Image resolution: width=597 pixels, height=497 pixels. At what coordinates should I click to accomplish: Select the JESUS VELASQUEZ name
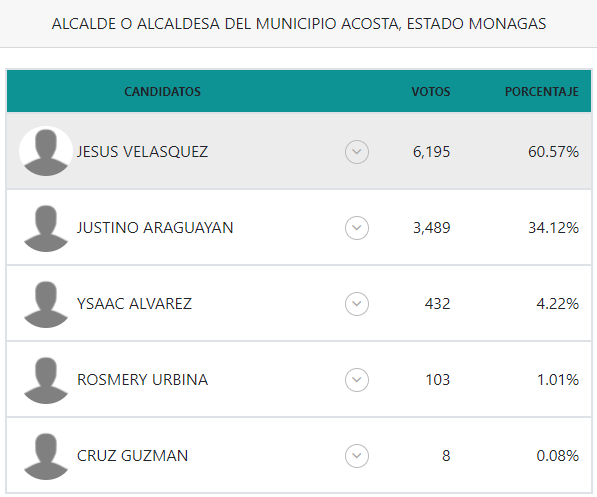[142, 152]
